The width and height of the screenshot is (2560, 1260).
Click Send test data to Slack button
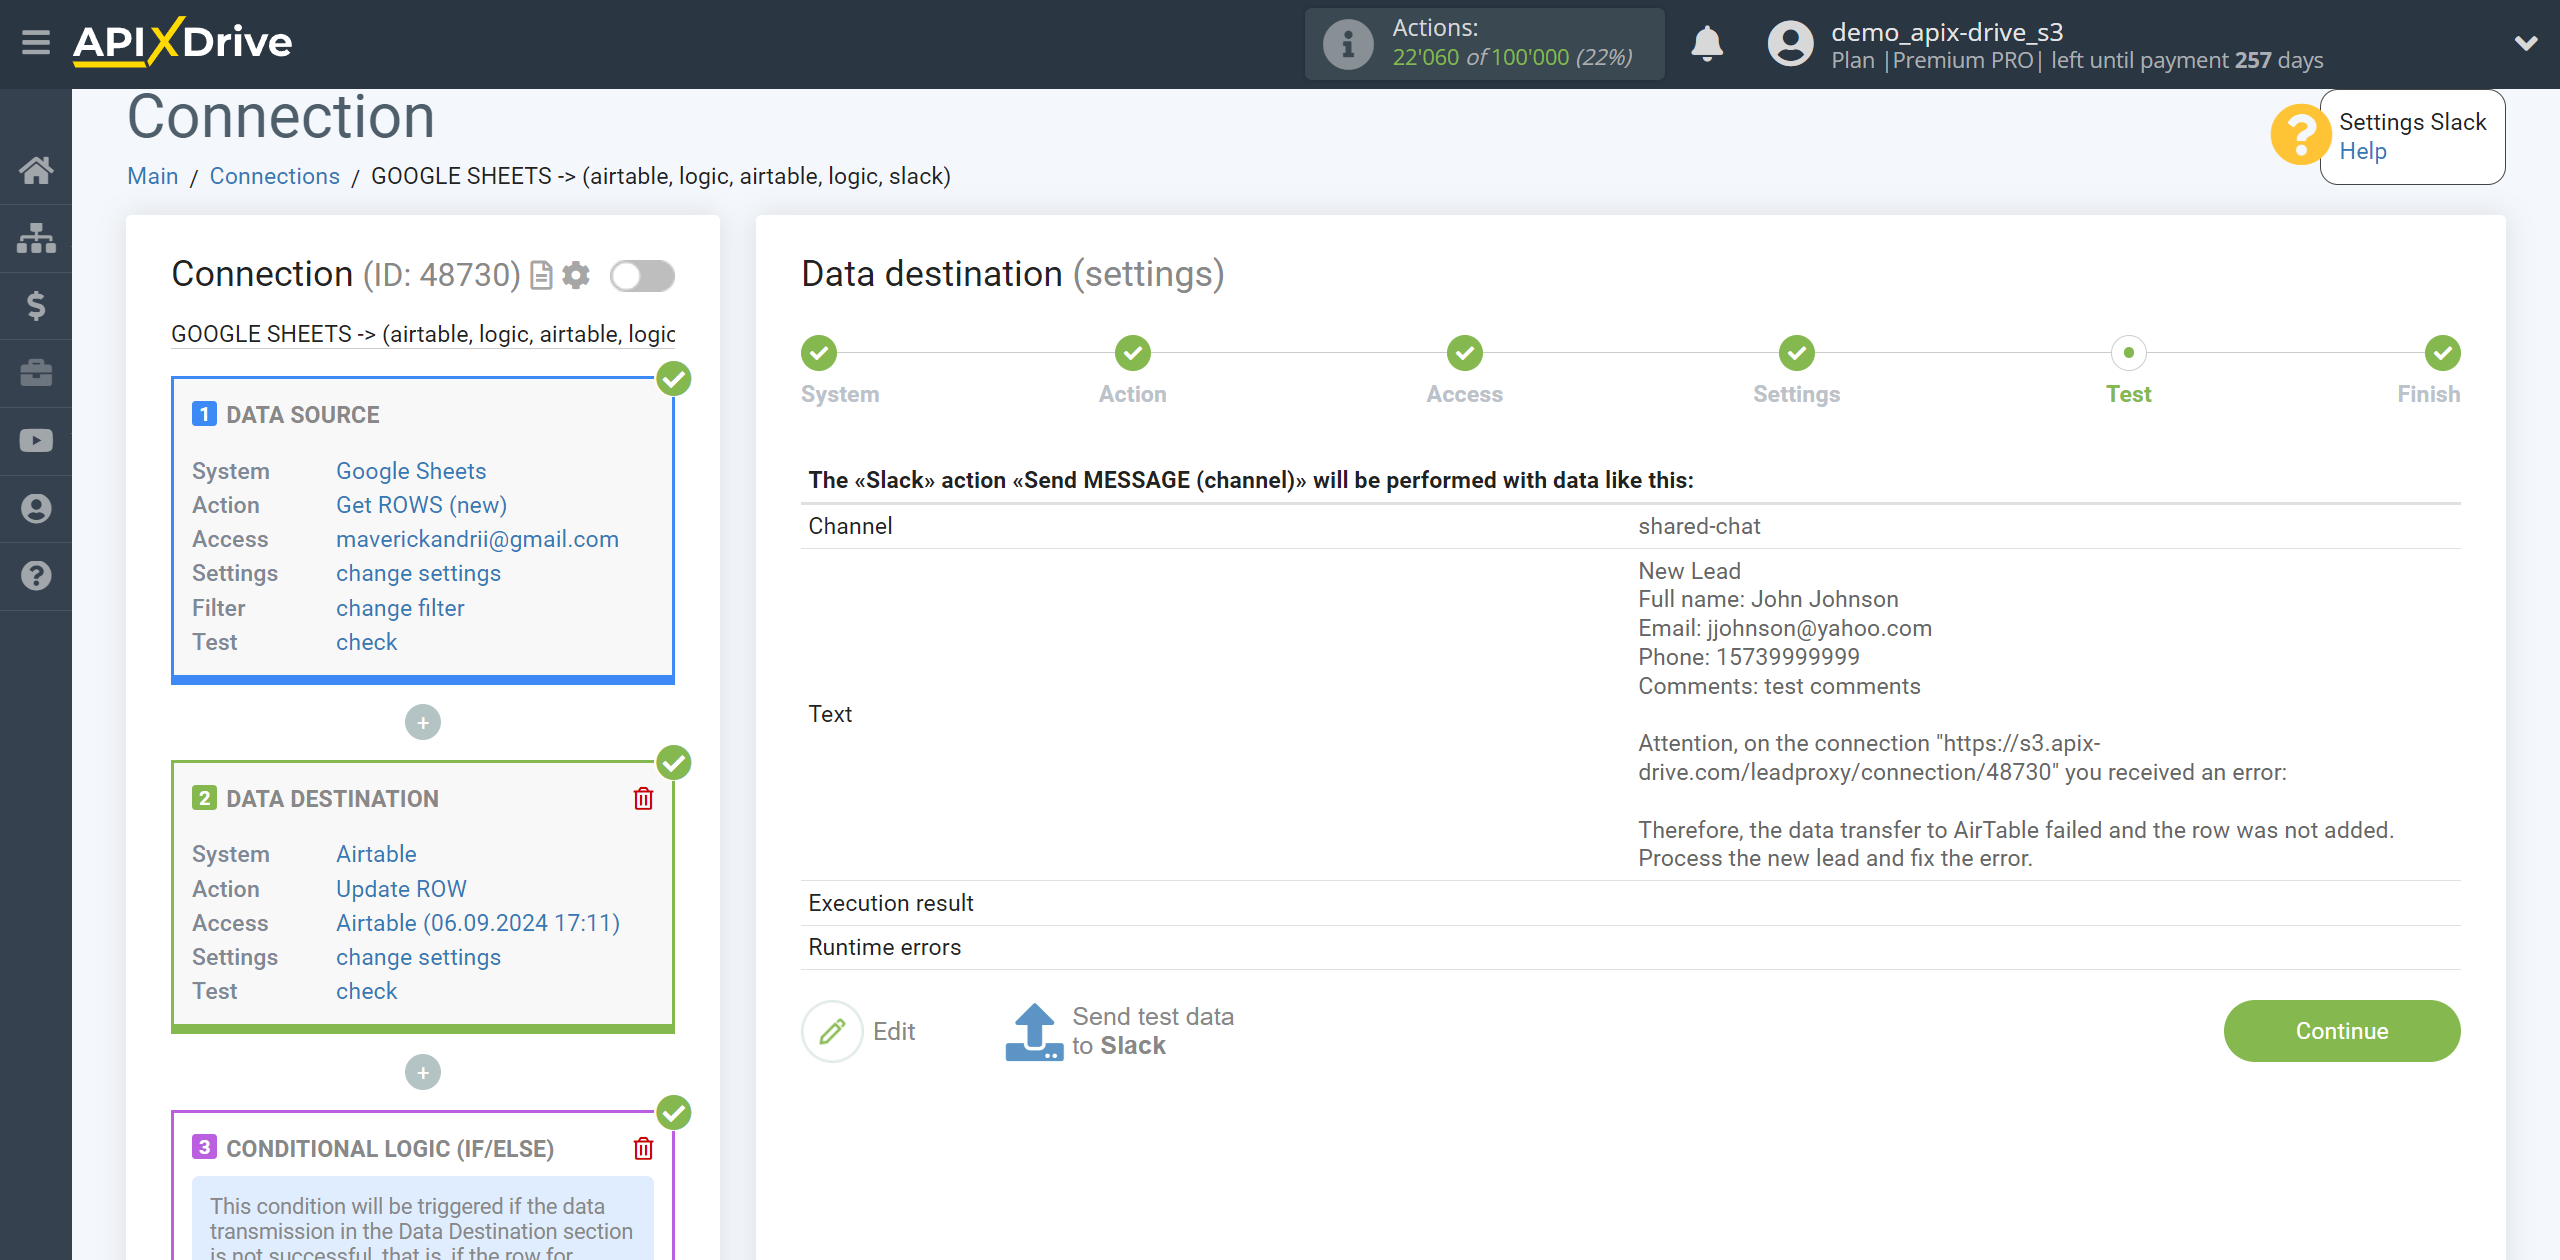coord(1120,1030)
